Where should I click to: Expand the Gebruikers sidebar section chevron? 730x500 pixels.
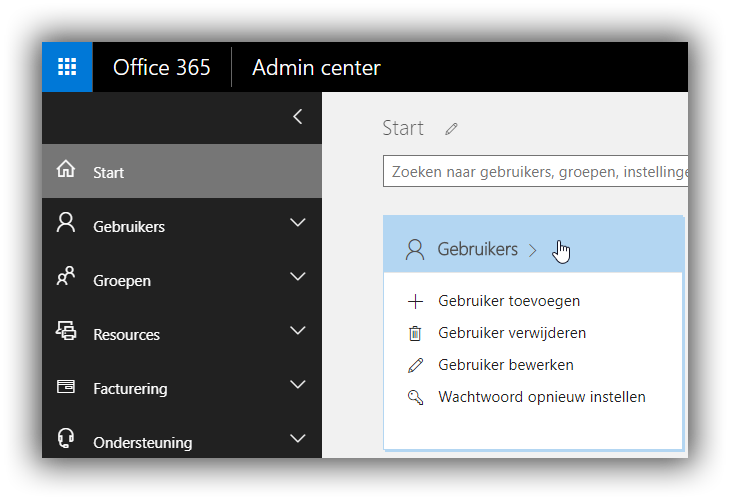pos(298,223)
